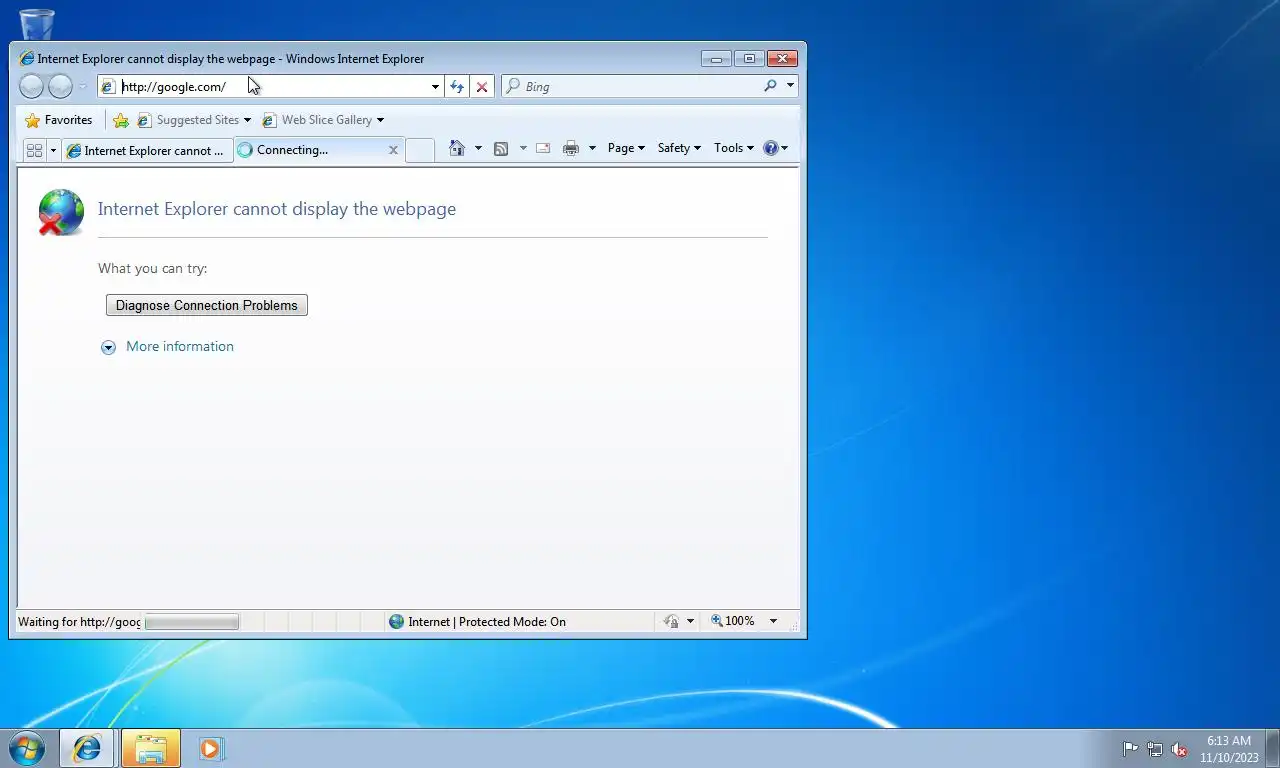Click the page loading progress bar
Viewport: 1280px width, 768px height.
192,622
